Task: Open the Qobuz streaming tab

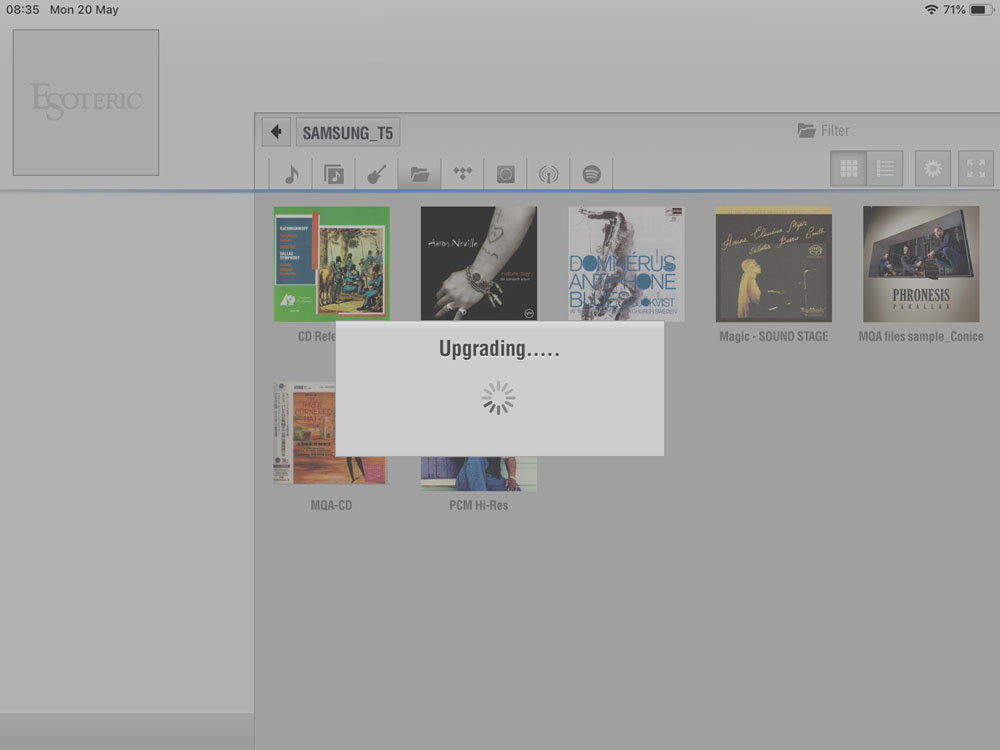Action: pos(505,174)
